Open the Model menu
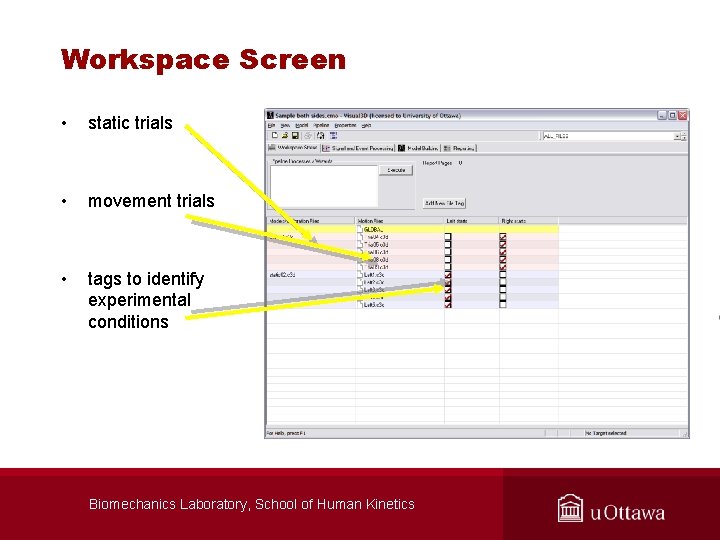Viewport: 720px width, 540px height. pyautogui.click(x=301, y=125)
